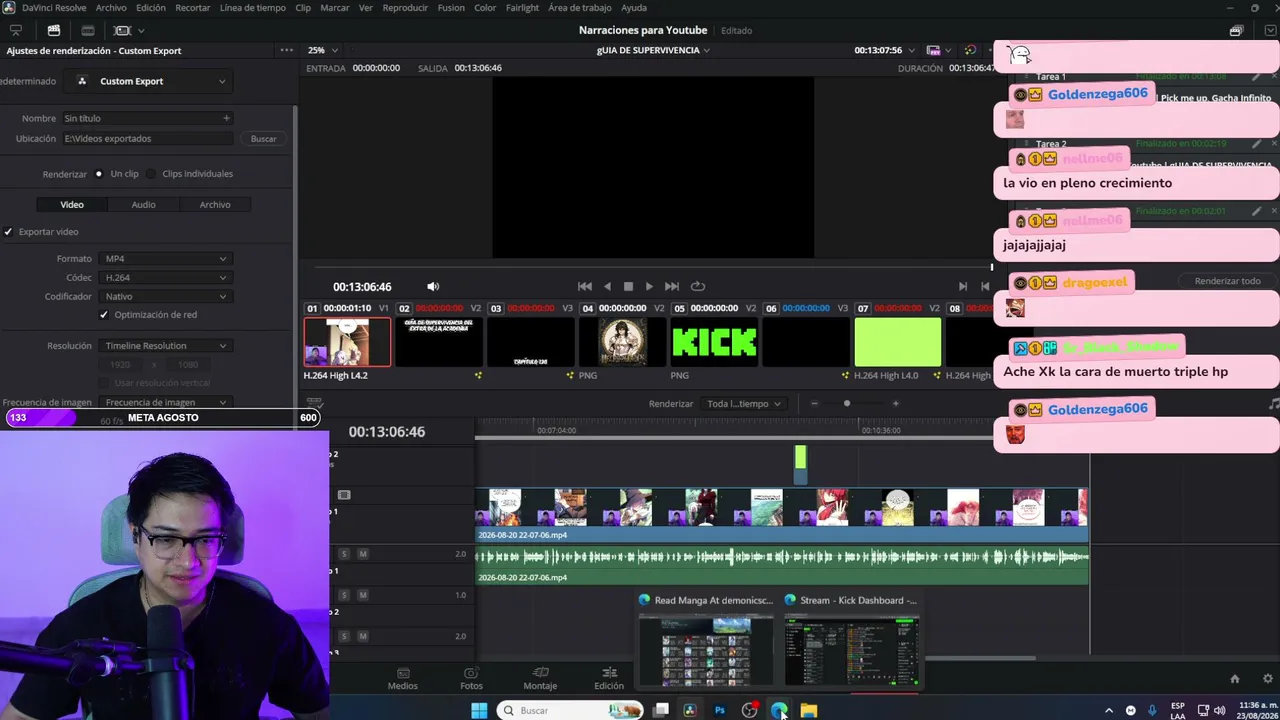Open Windows Start menu
Image resolution: width=1280 pixels, height=720 pixels.
[x=479, y=710]
